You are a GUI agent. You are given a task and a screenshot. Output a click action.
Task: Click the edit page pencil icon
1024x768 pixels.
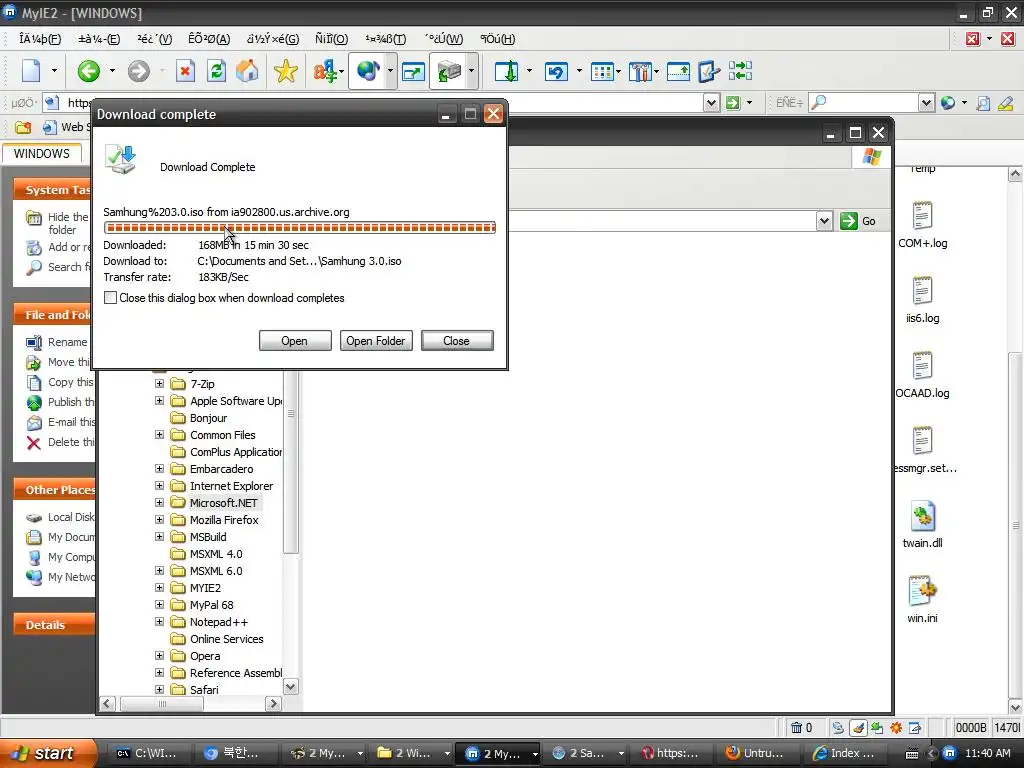coord(709,71)
